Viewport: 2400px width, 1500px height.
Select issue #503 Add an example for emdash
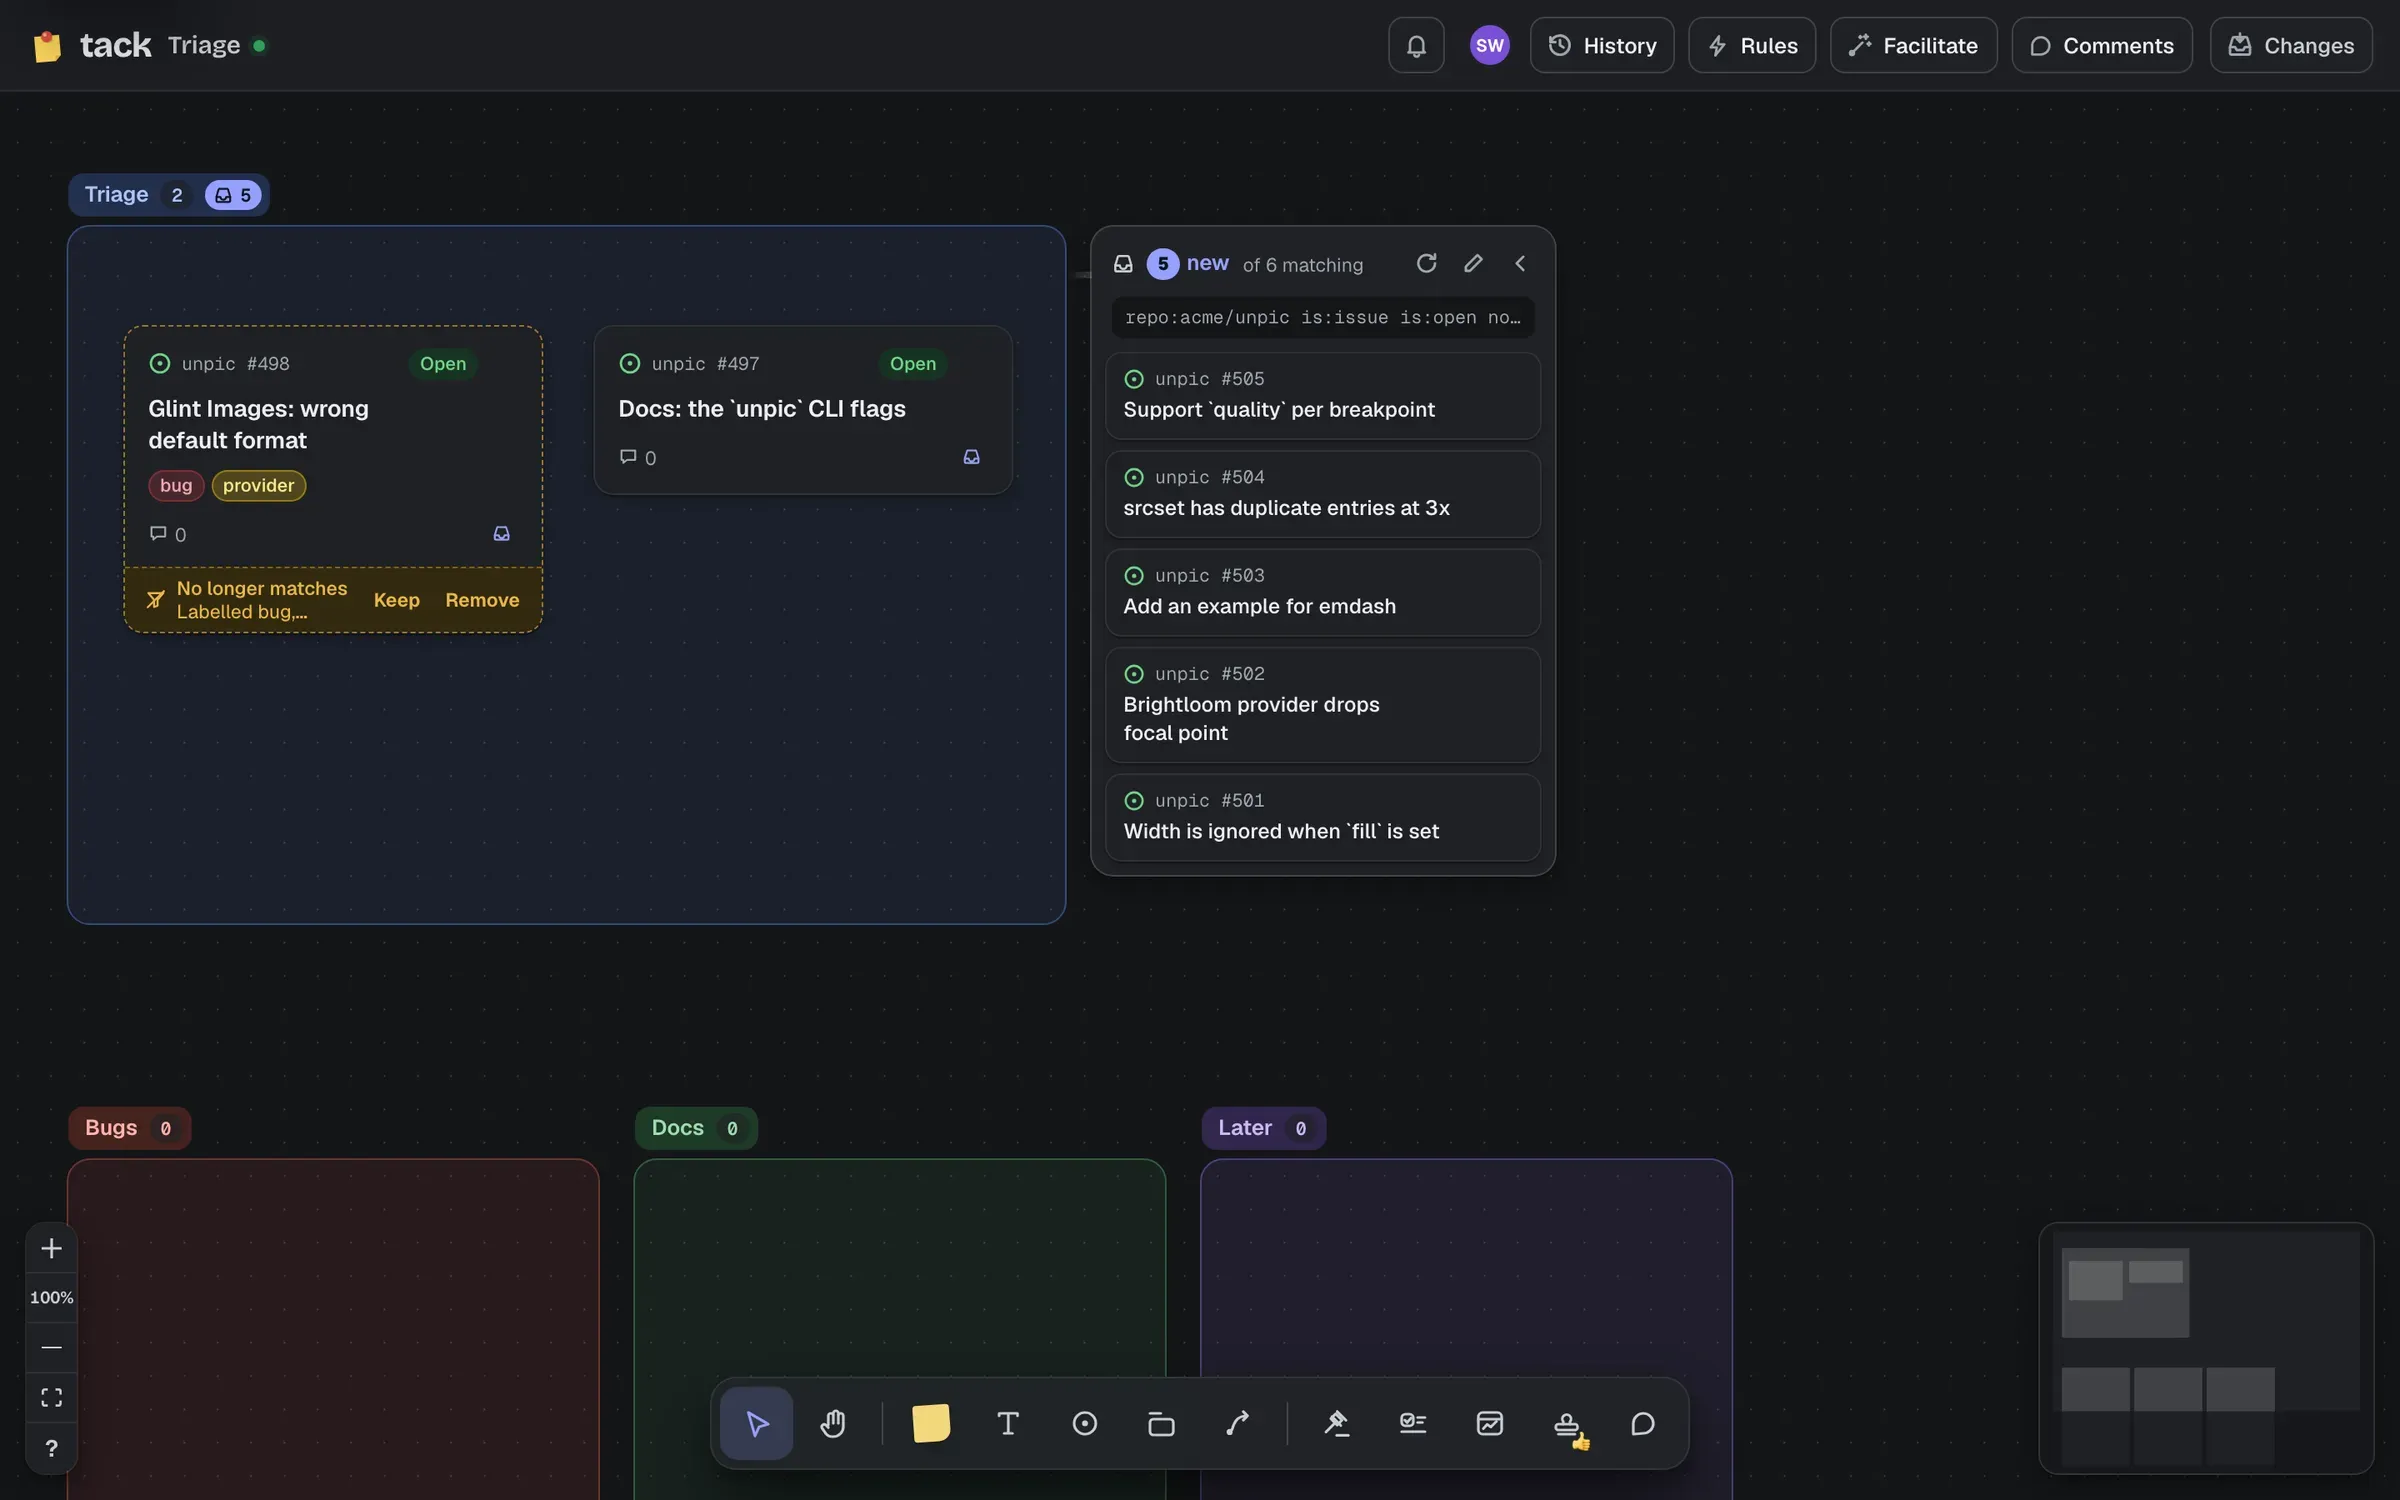(1322, 592)
